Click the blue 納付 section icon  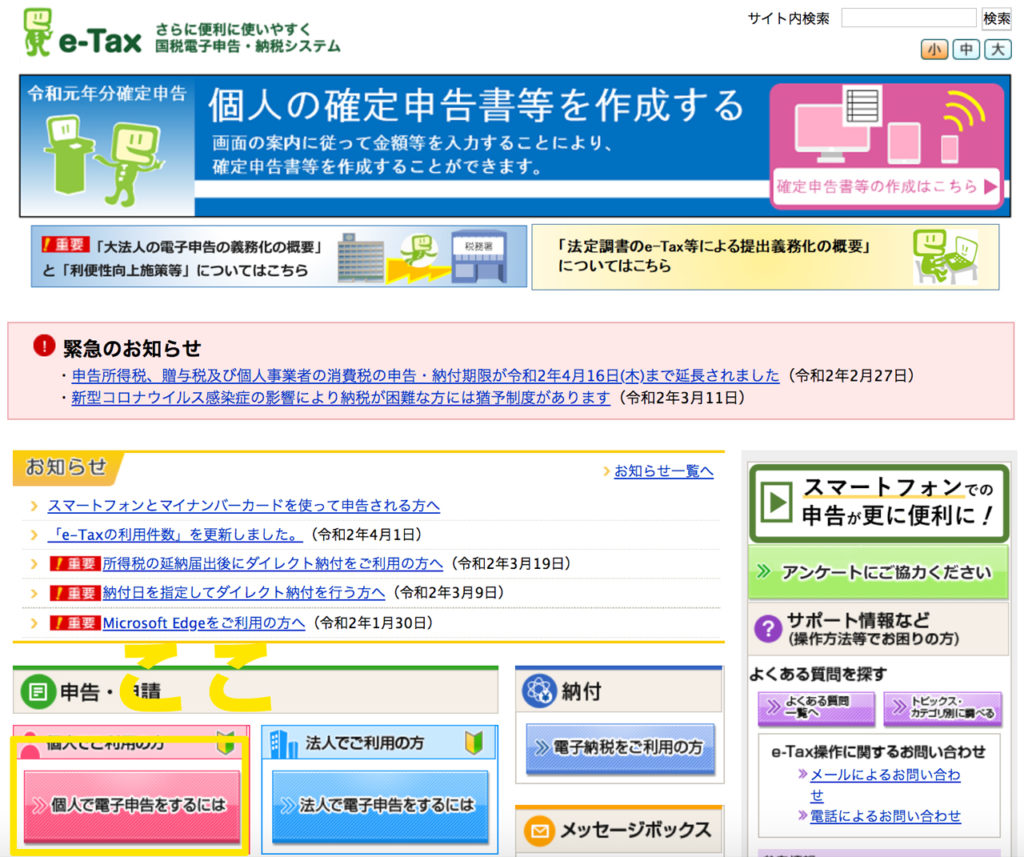(539, 691)
